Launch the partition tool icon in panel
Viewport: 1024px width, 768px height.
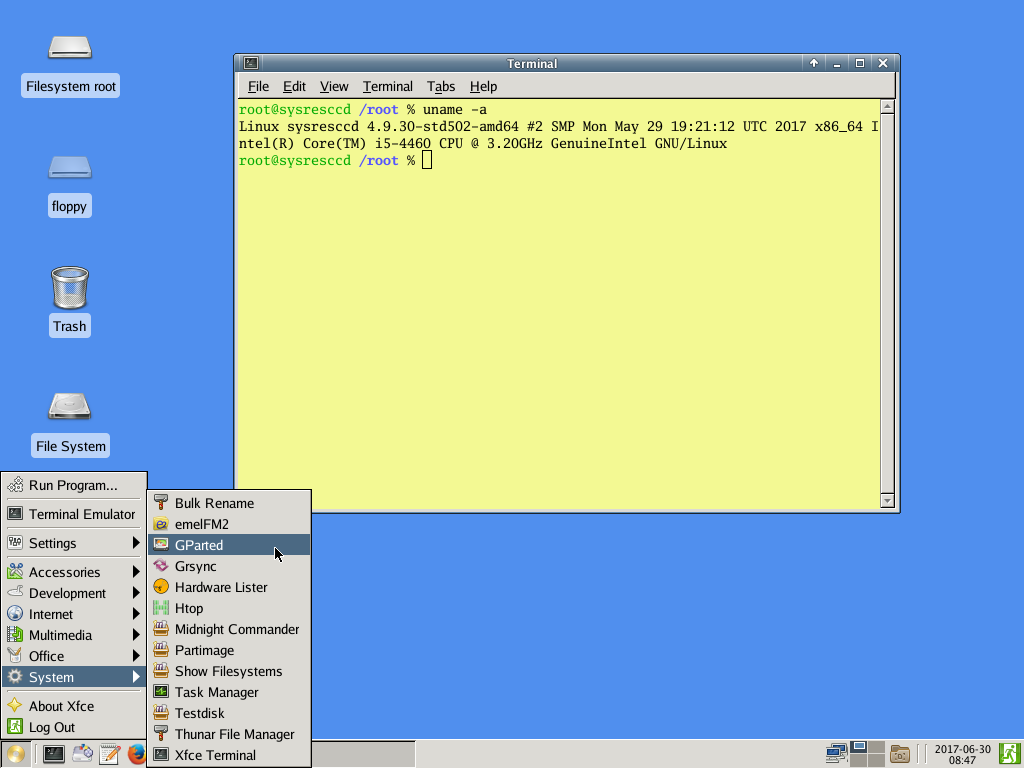point(82,754)
